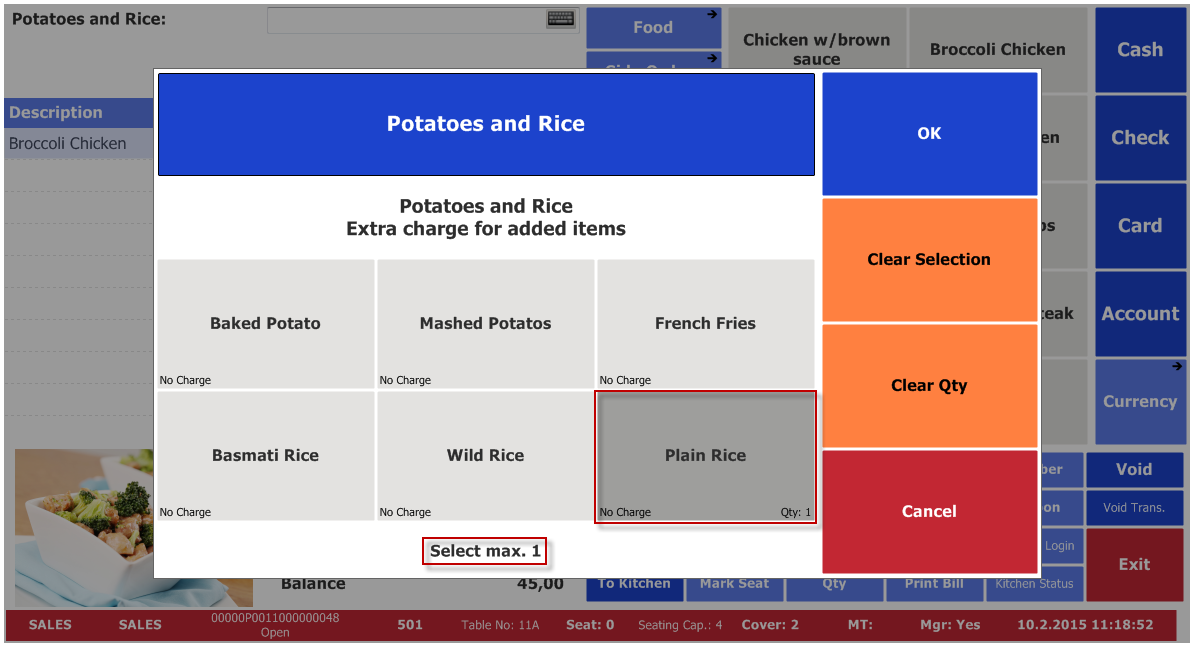The height and width of the screenshot is (647, 1194).
Task: Cancel the Potatoes and Rice dialog
Action: [929, 511]
